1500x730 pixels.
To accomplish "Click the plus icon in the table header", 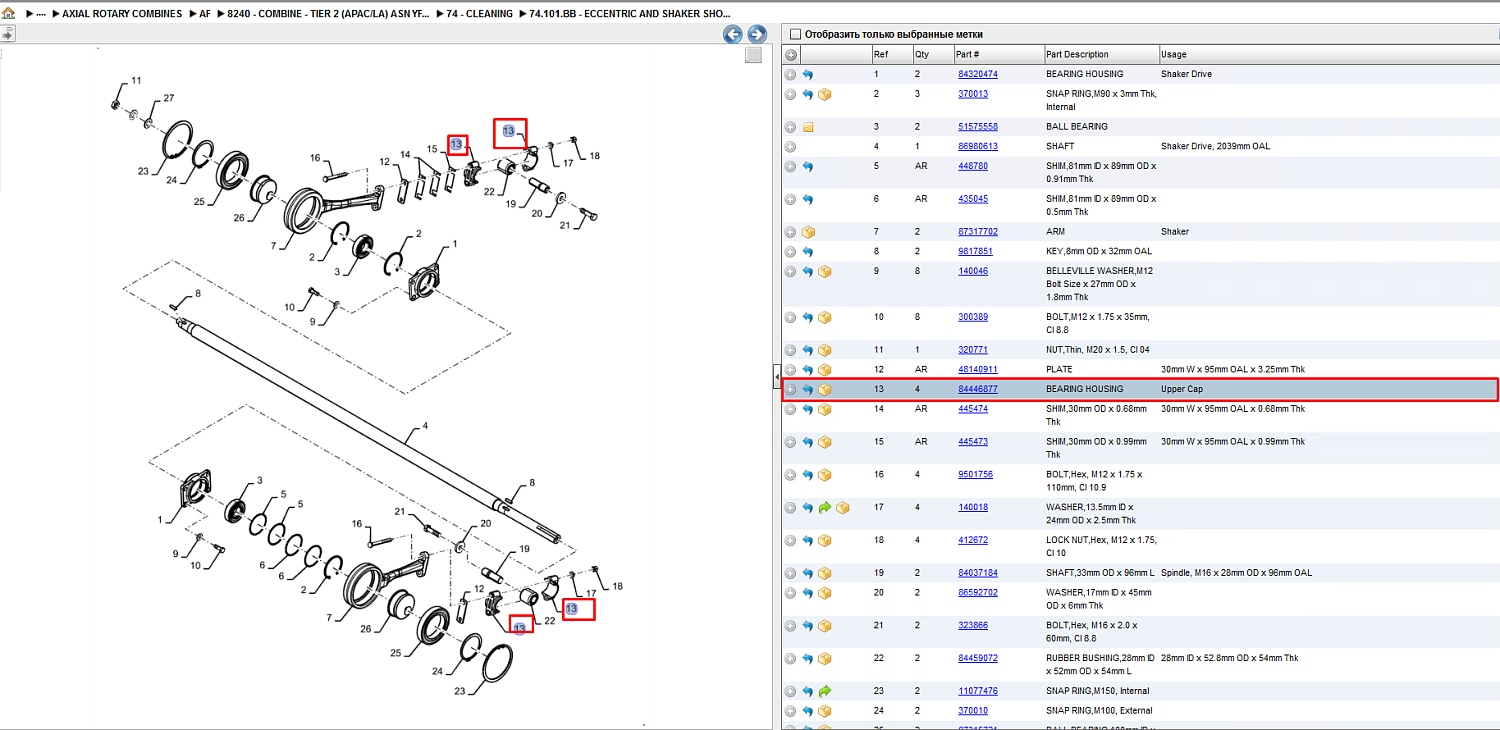I will [x=790, y=55].
